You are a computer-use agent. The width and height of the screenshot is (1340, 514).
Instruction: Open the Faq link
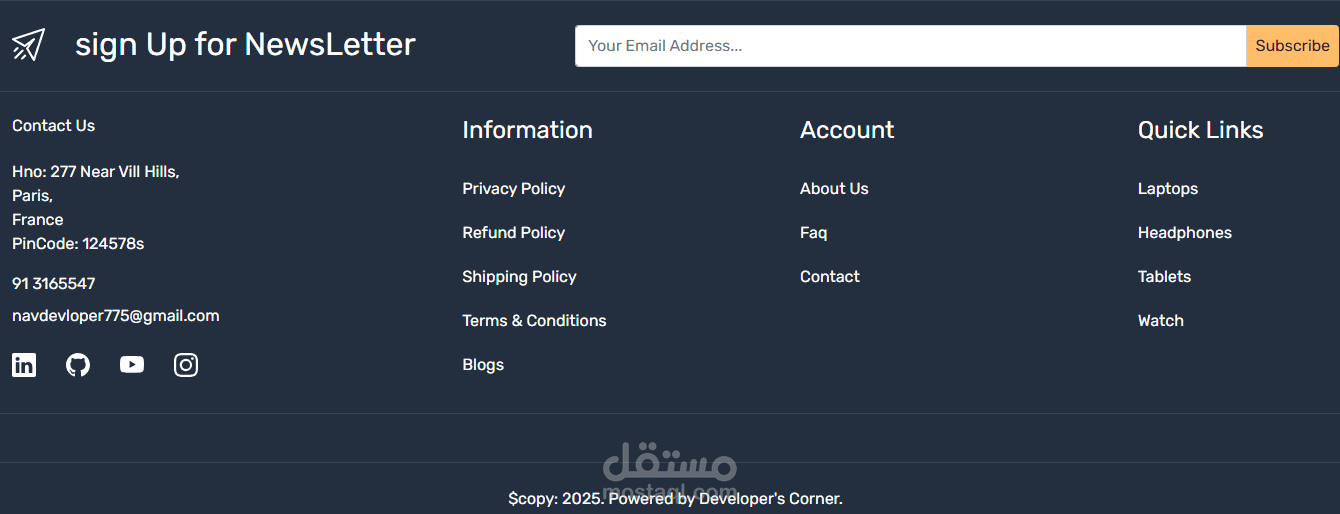[813, 233]
